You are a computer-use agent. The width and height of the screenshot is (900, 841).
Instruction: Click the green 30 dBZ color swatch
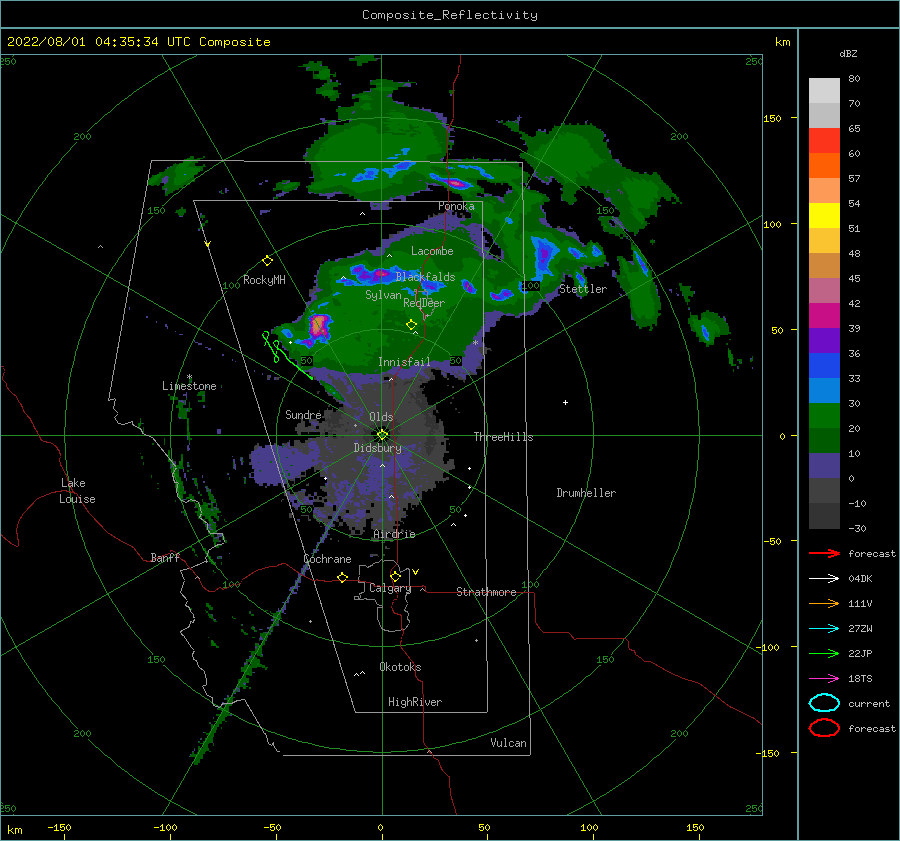coord(824,415)
